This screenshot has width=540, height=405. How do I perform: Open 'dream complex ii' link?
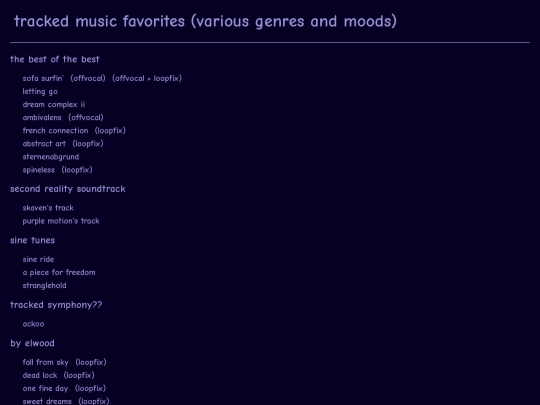pyautogui.click(x=54, y=104)
